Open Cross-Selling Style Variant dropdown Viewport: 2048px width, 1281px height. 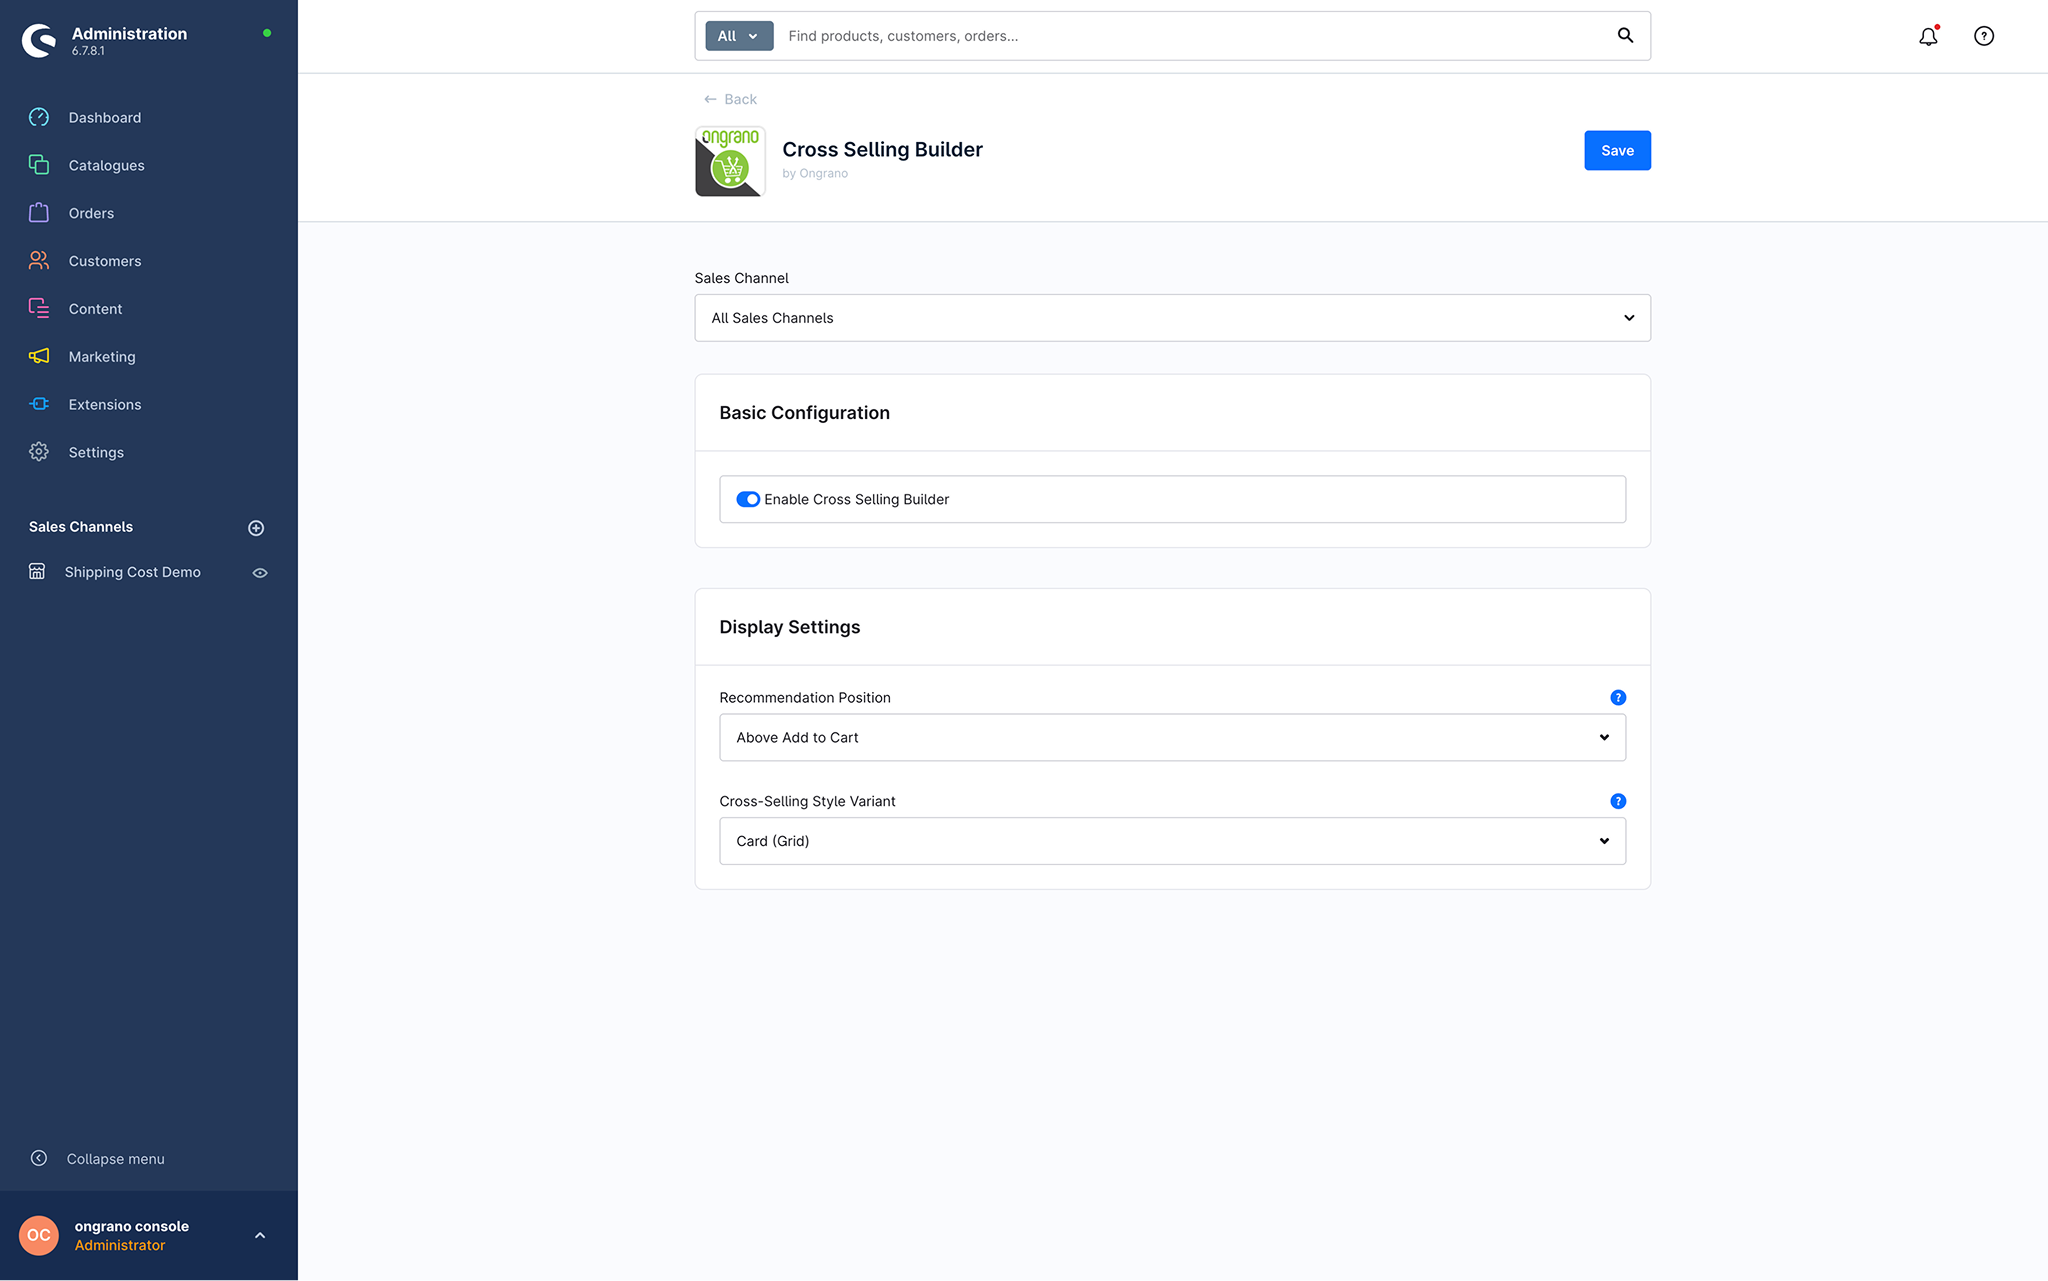(x=1172, y=841)
